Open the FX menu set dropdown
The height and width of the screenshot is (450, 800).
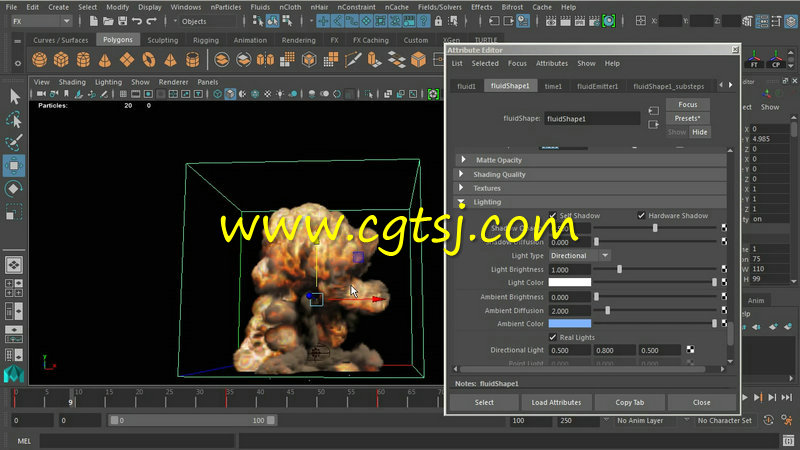point(41,21)
